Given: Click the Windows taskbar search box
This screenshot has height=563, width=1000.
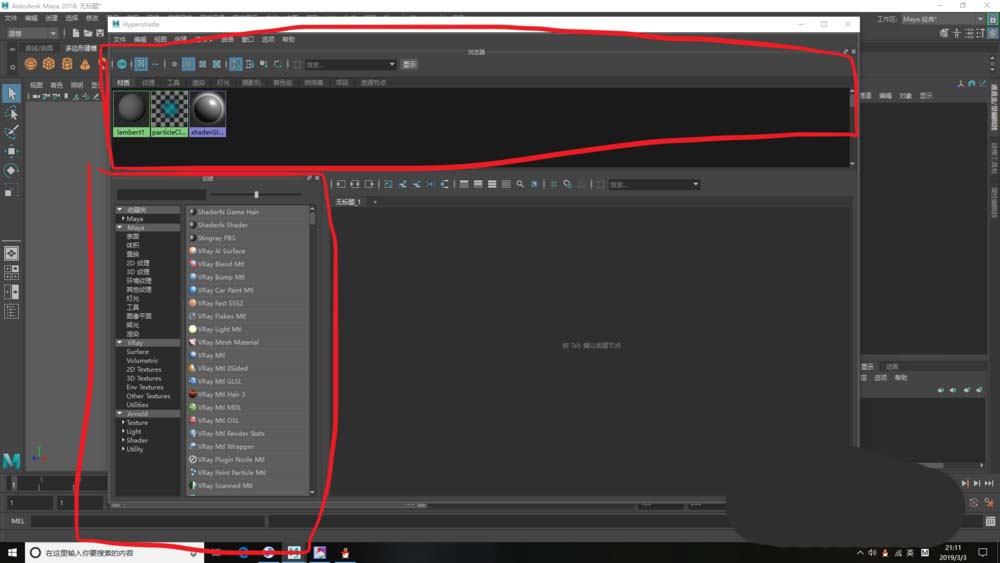Looking at the screenshot, I should pos(115,553).
